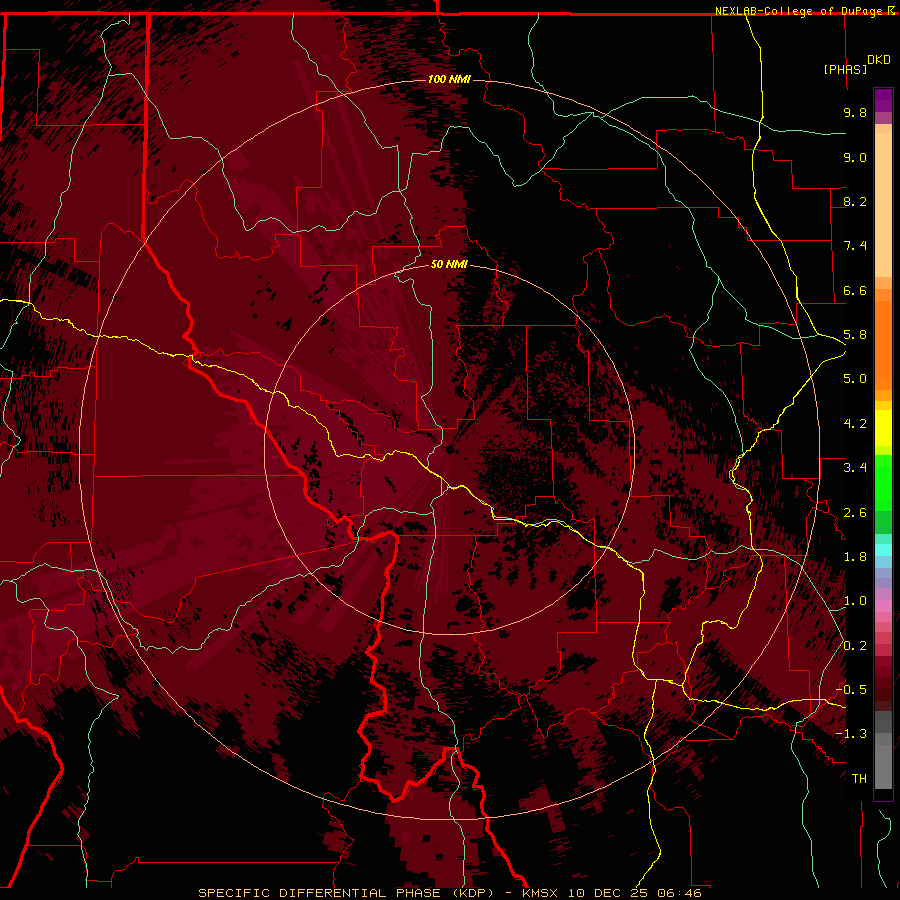Pick the gray bottom segment of color bar

(x=883, y=766)
